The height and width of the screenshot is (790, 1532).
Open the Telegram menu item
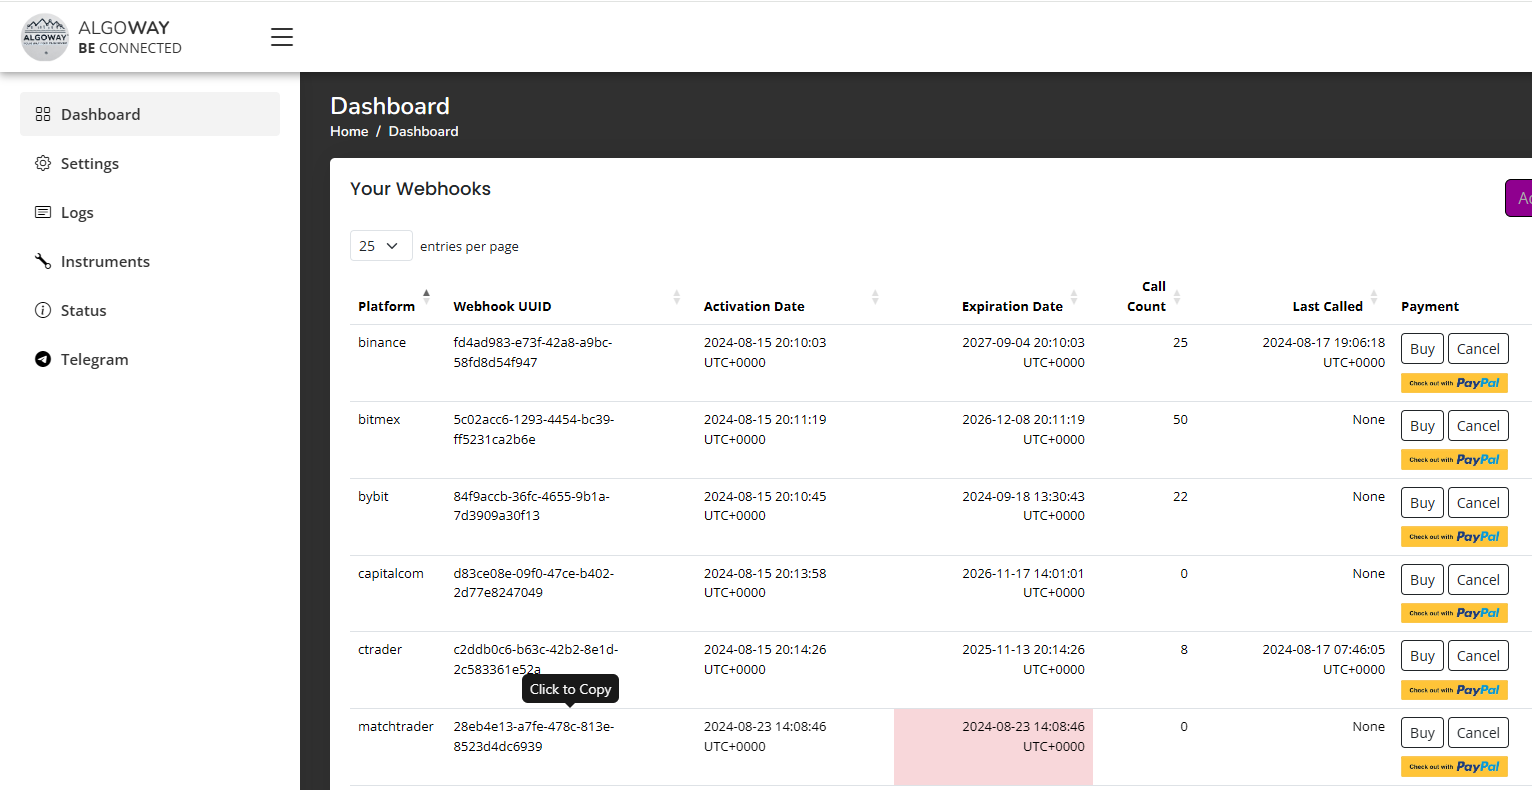click(x=150, y=359)
